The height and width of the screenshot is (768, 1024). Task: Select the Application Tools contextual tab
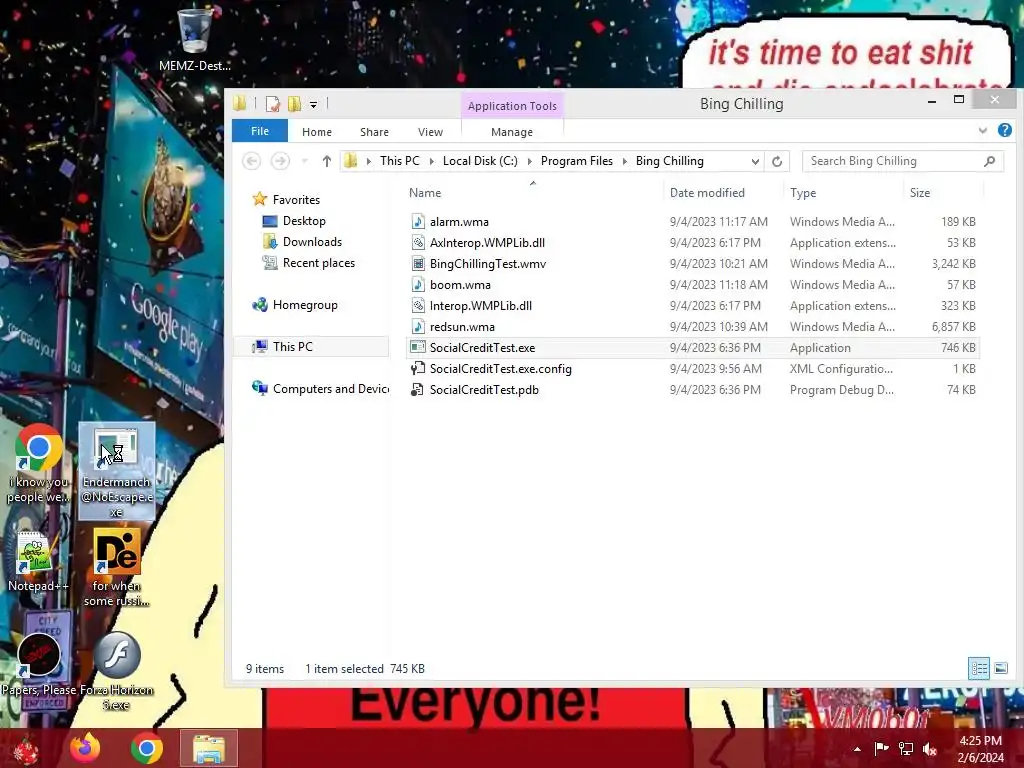pyautogui.click(x=512, y=106)
